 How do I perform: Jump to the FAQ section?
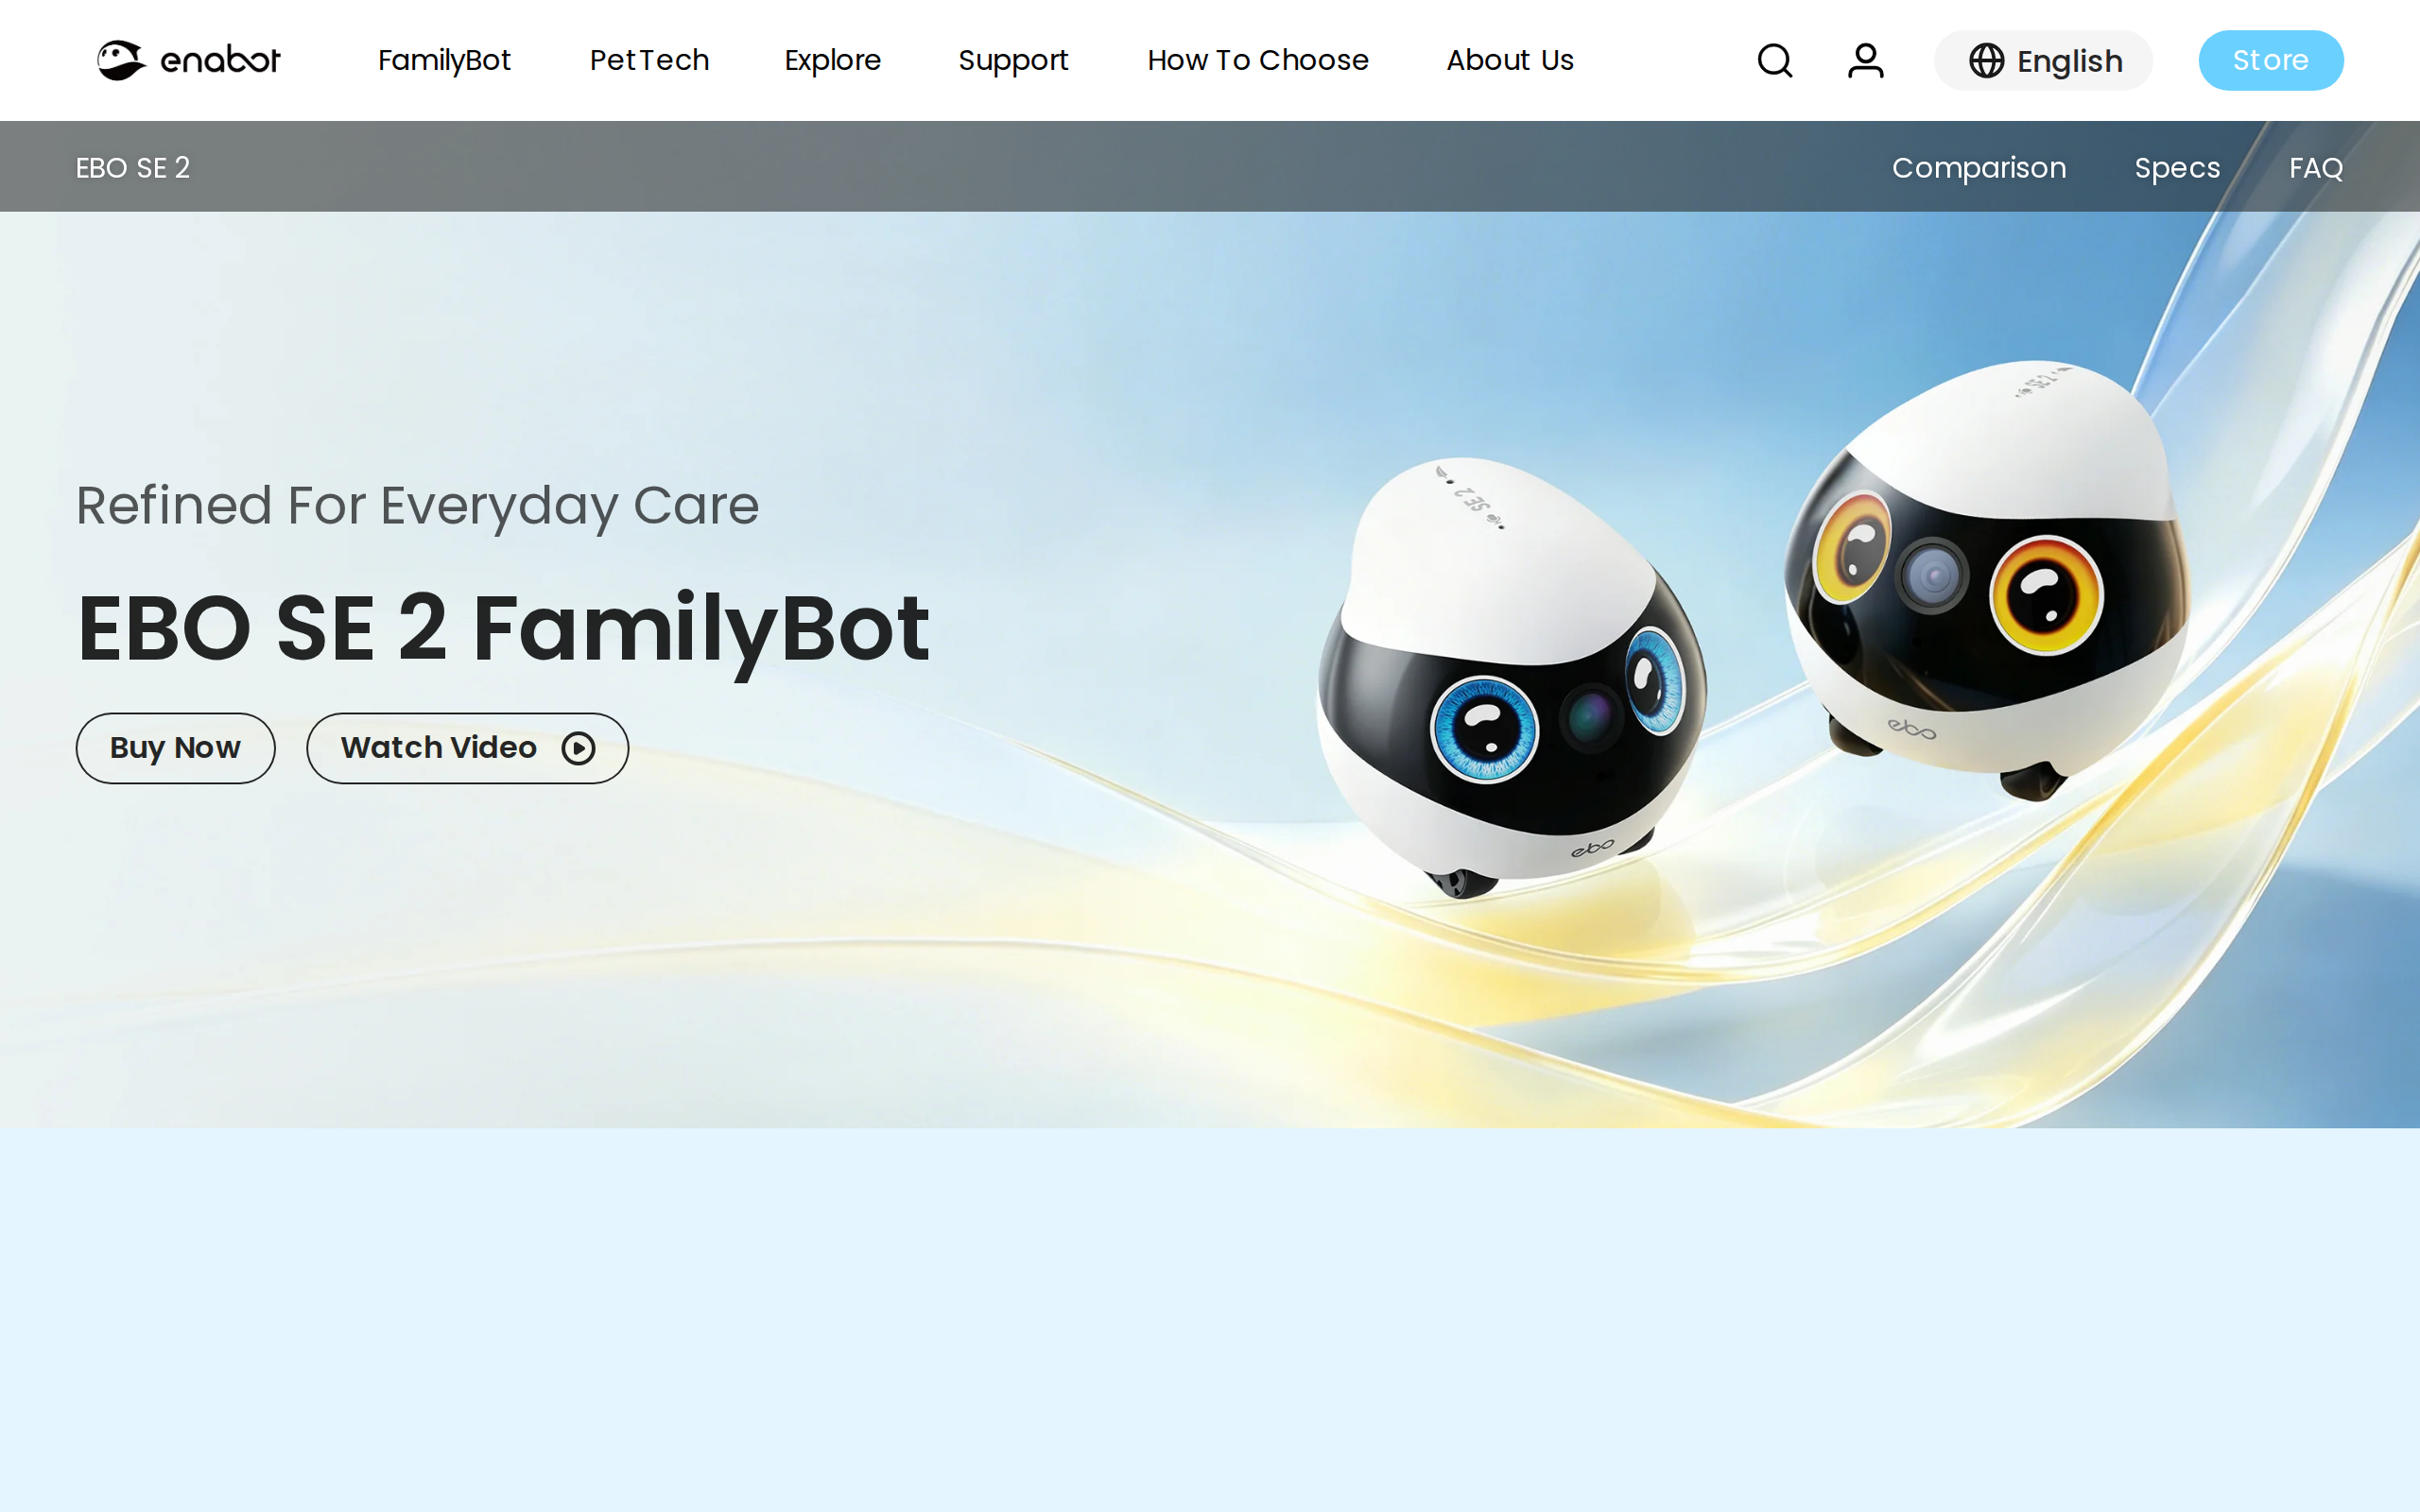[x=2316, y=168]
